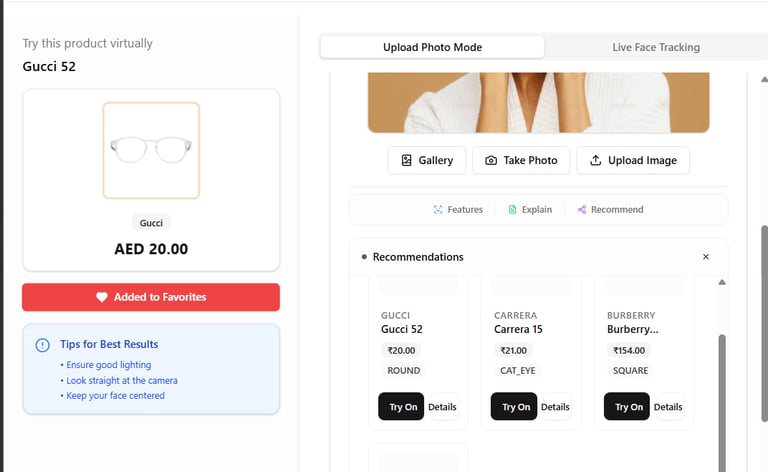Toggle Added to Favorites button
This screenshot has width=768, height=472.
click(x=151, y=297)
